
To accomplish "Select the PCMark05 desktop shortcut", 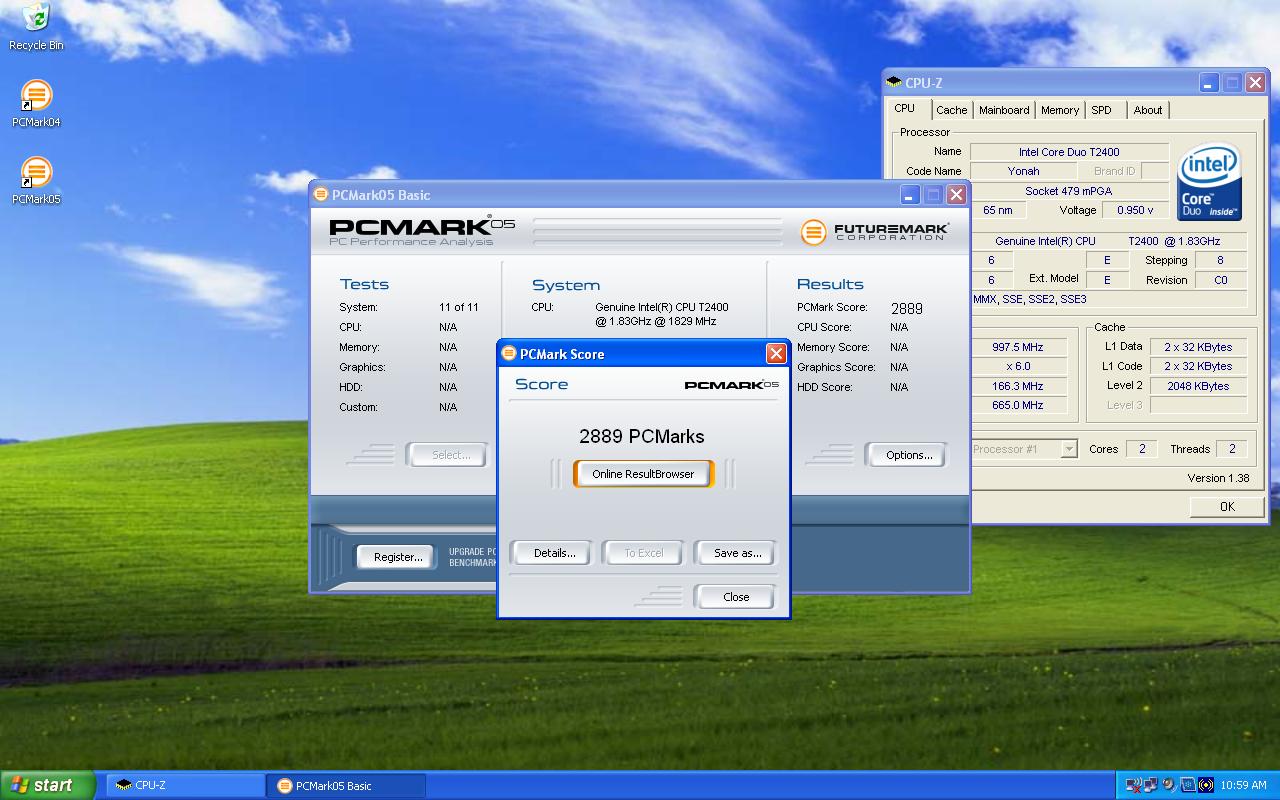I will coord(36,181).
